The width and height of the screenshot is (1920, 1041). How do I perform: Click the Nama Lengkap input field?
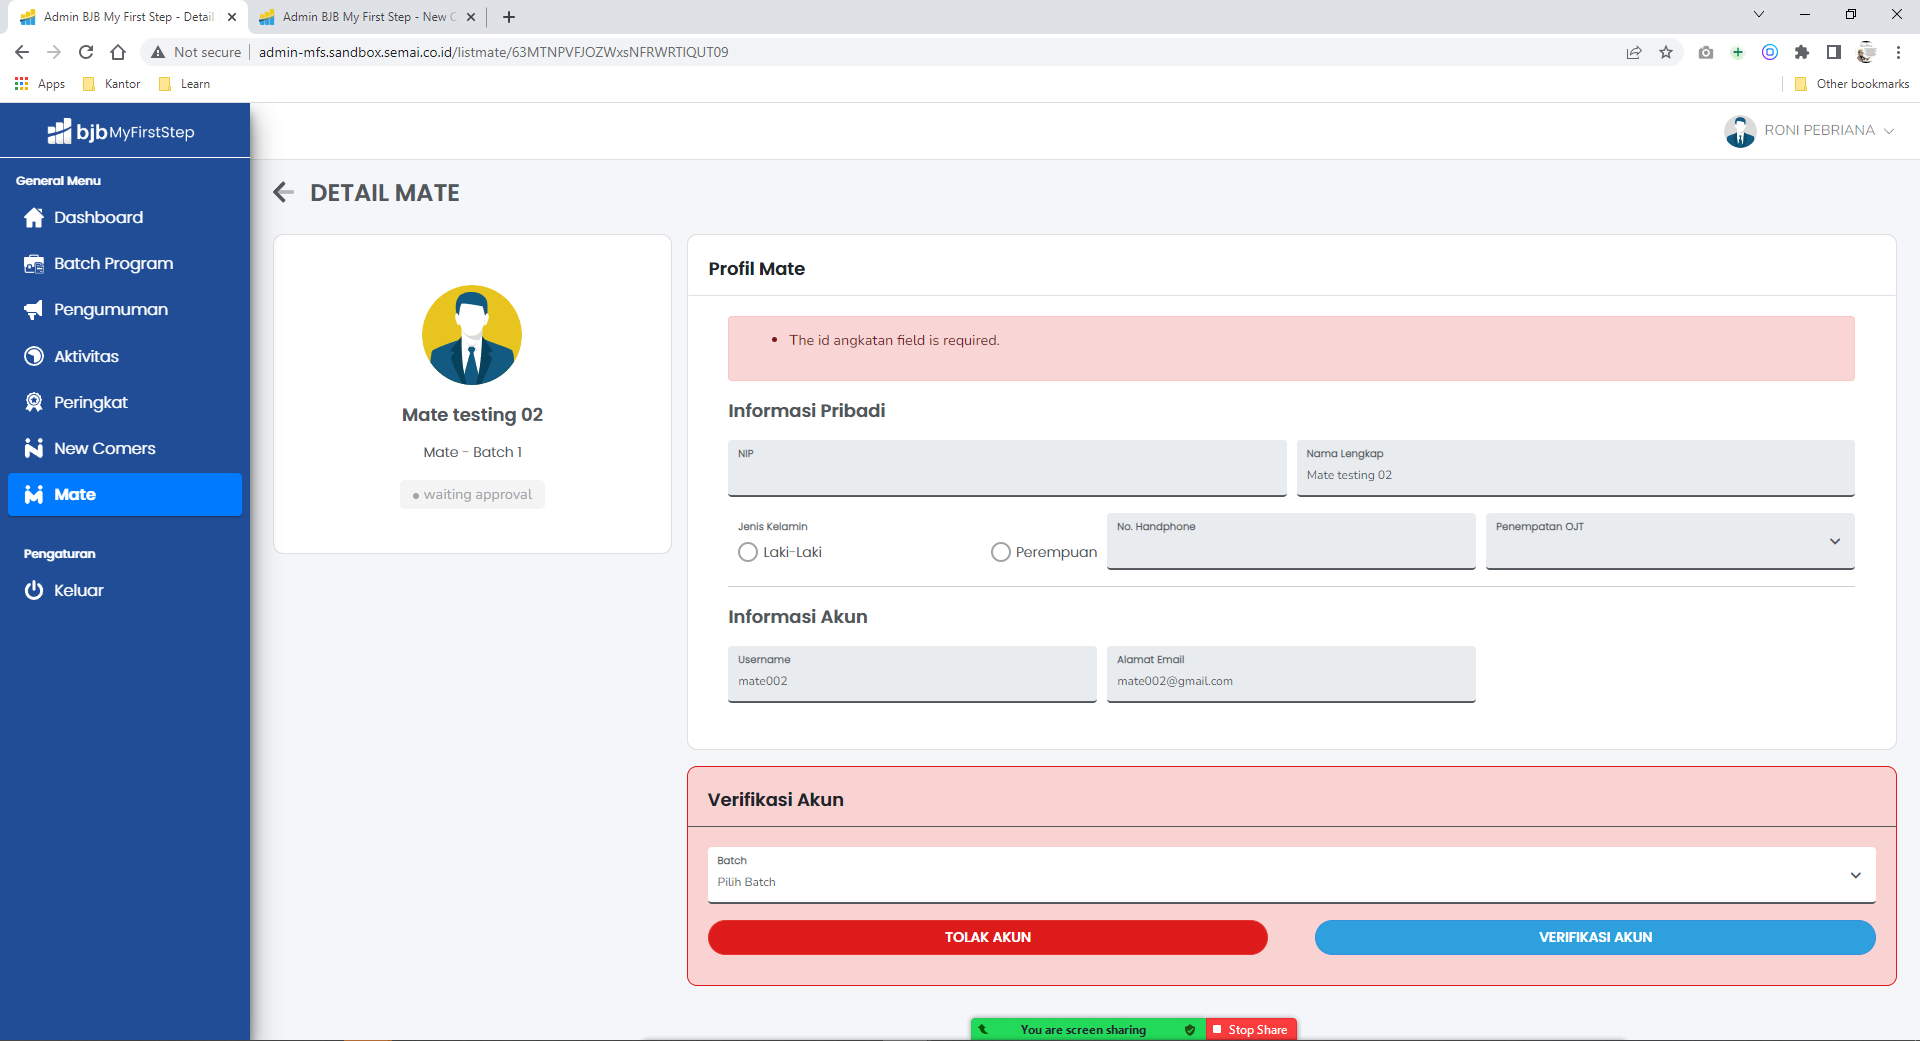(1575, 468)
